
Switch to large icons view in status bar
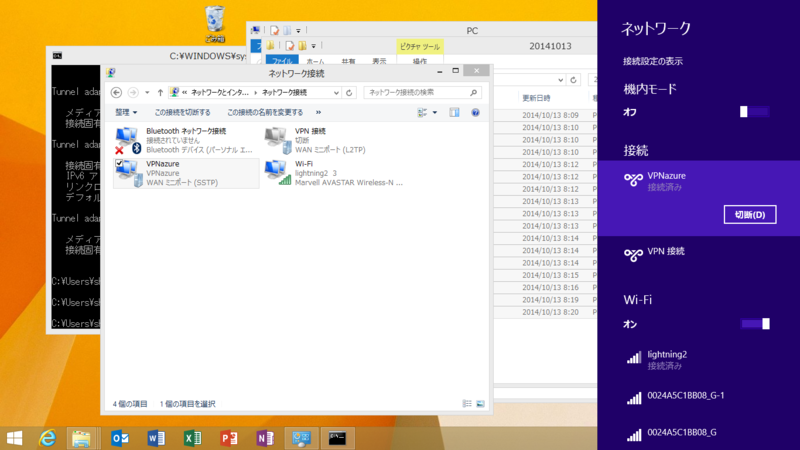[480, 404]
